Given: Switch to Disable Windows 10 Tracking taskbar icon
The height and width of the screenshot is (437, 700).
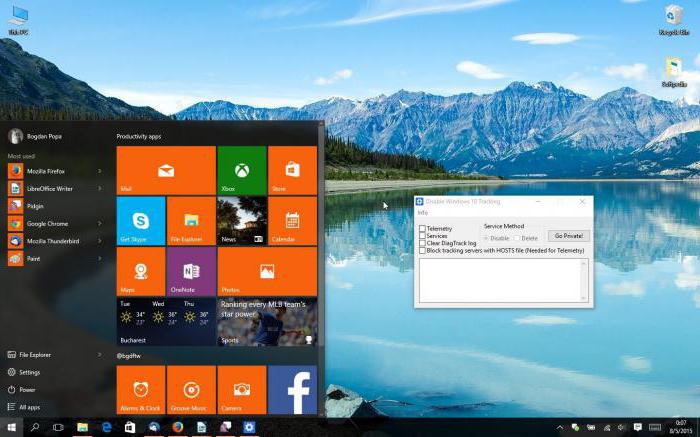Looking at the screenshot, I should tap(249, 427).
